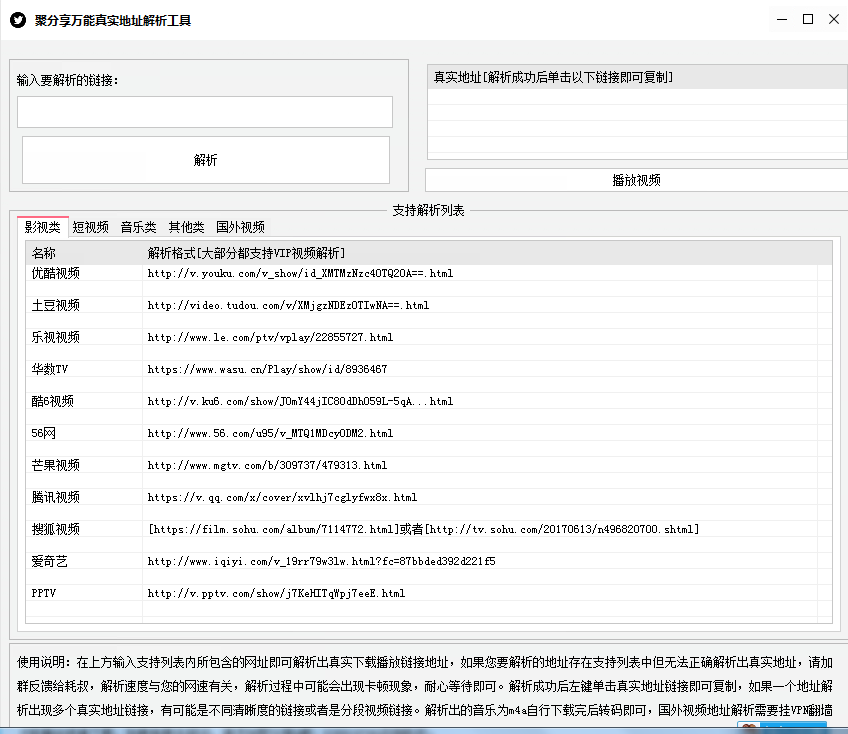Click the 解析 button
Image resolution: width=848 pixels, height=734 pixels.
click(x=206, y=160)
